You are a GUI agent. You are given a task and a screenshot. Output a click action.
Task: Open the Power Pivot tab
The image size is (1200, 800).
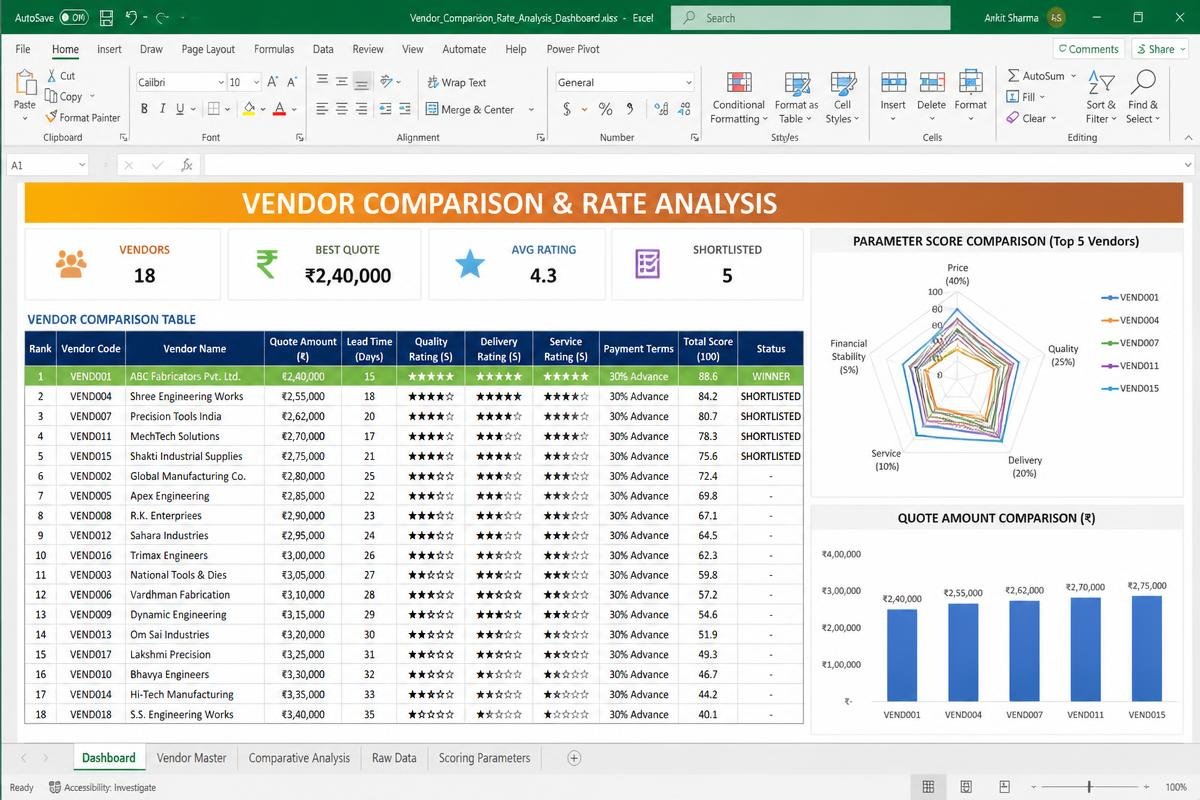(573, 49)
